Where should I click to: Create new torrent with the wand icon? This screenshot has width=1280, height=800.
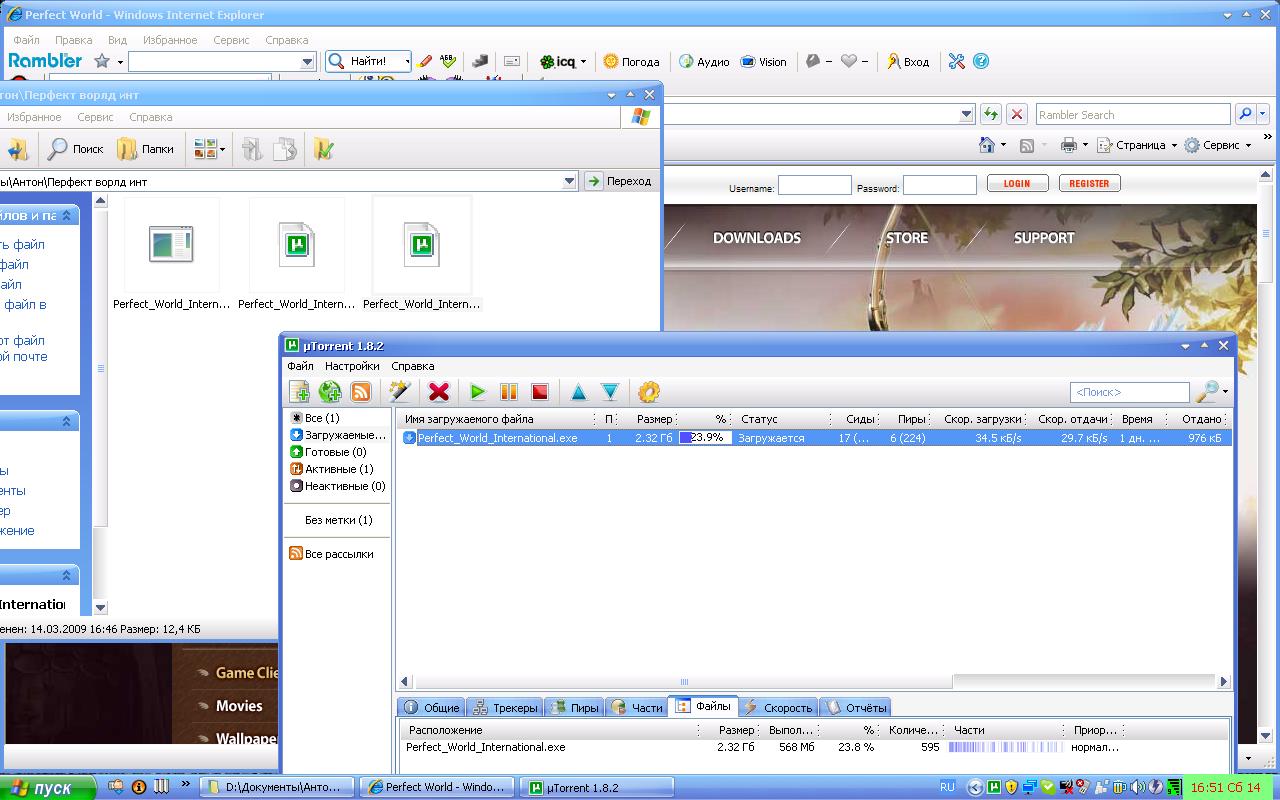(x=400, y=392)
